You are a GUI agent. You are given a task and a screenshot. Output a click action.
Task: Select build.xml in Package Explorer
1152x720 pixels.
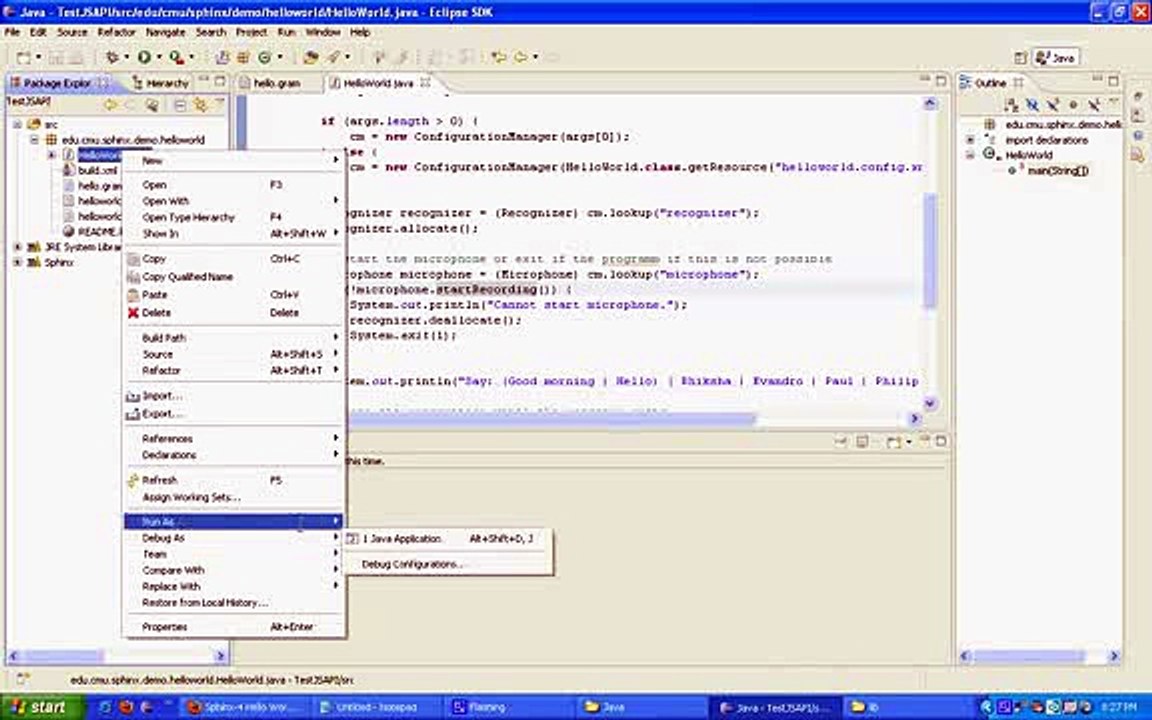coord(97,170)
